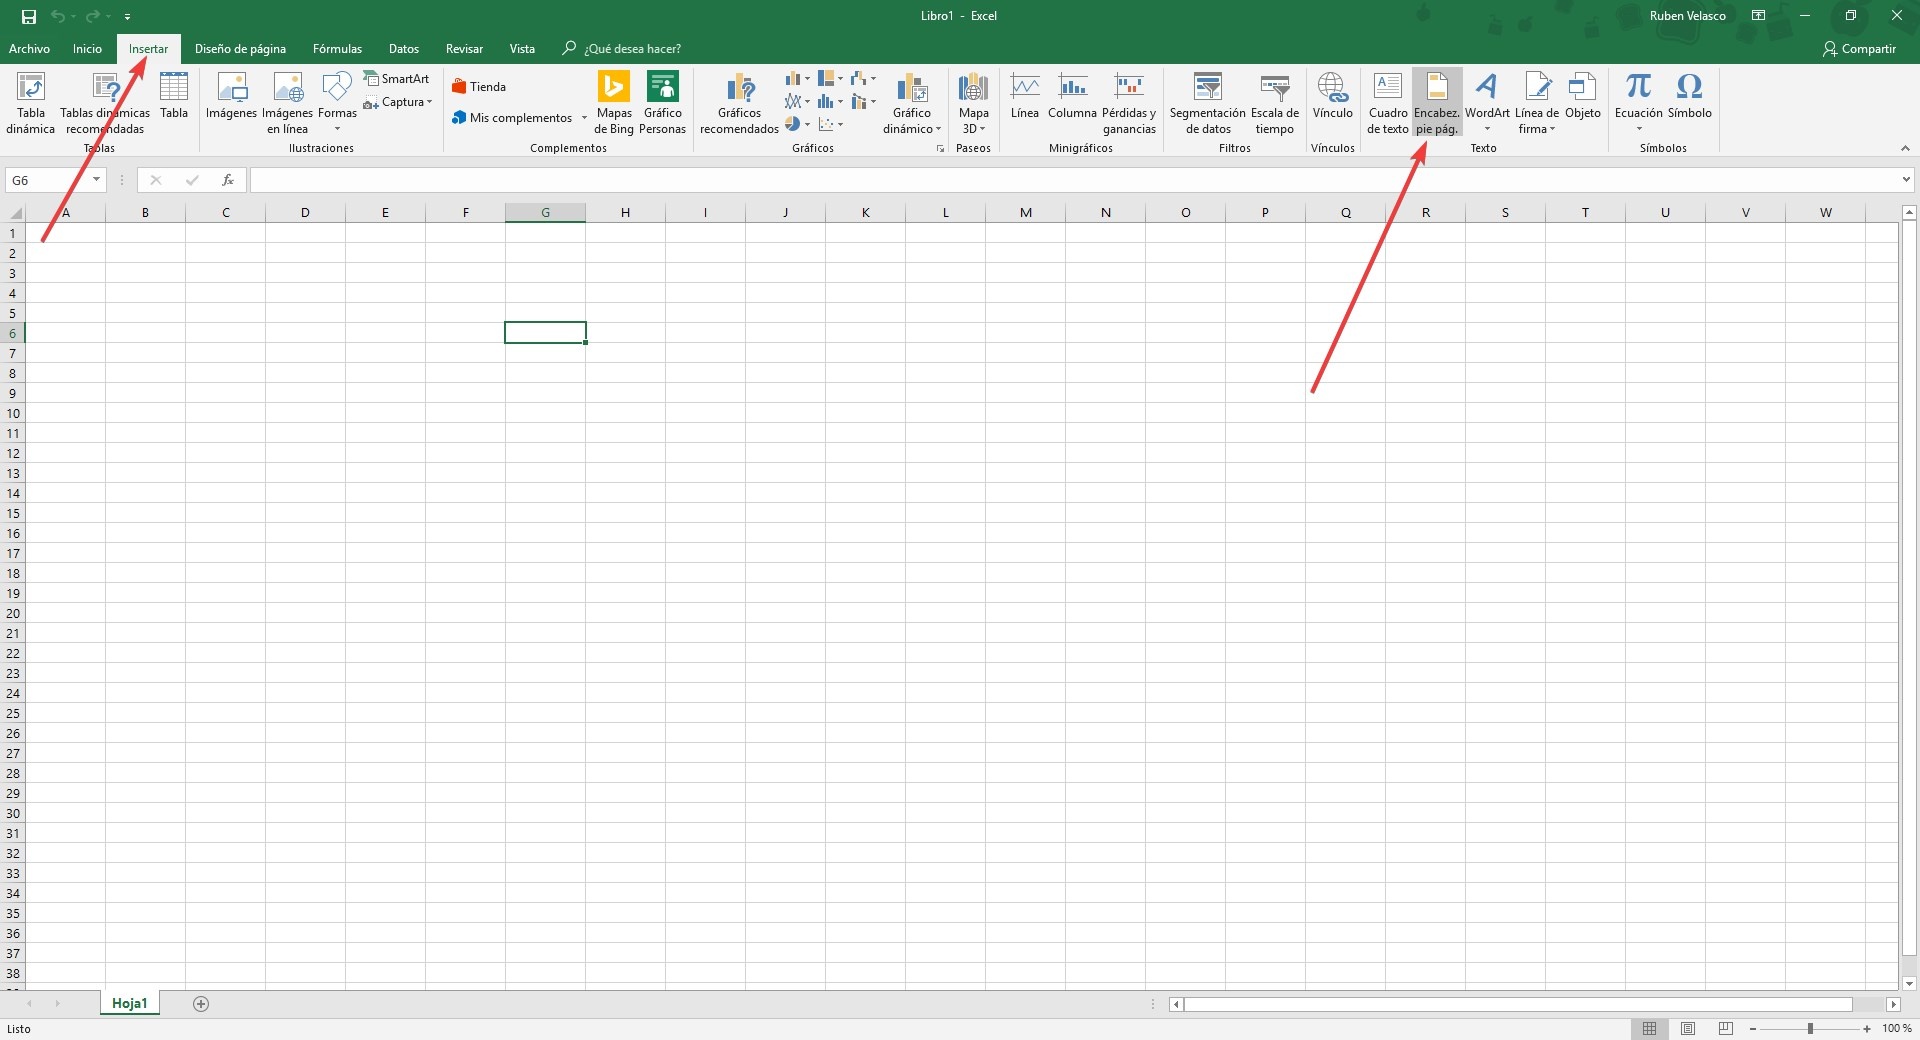The height and width of the screenshot is (1040, 1920).
Task: Open Gráficos recomendados
Action: click(739, 102)
